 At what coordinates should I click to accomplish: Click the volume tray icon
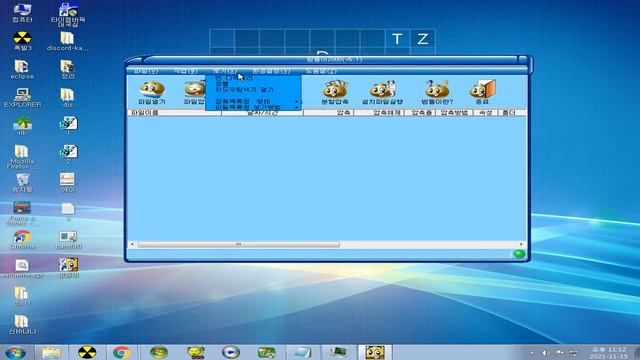point(545,353)
